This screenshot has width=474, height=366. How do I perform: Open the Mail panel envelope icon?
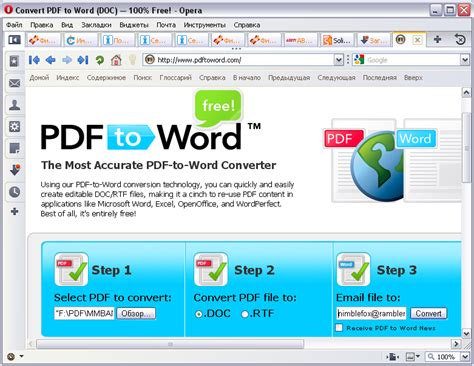tap(14, 83)
